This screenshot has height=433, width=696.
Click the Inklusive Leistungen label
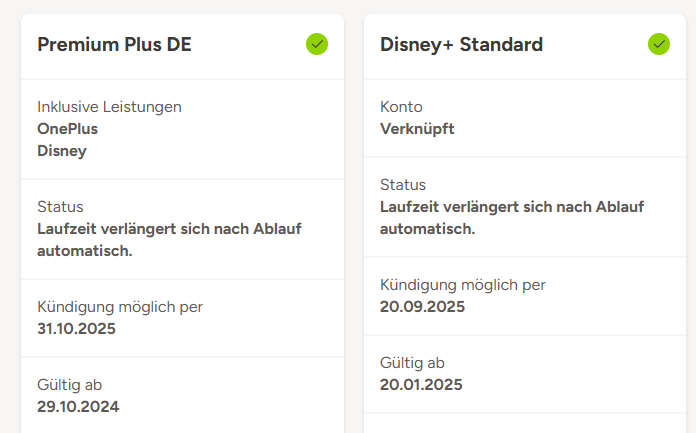click(x=109, y=107)
